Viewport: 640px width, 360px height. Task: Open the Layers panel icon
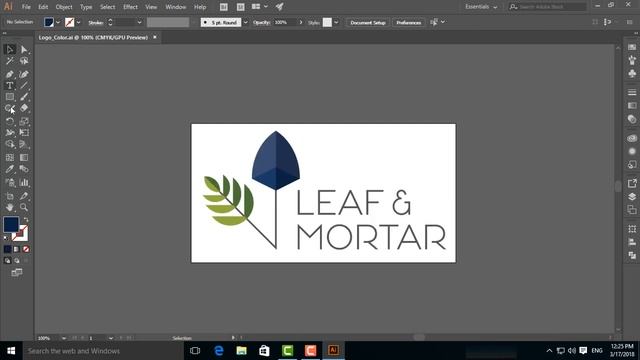[x=632, y=196]
